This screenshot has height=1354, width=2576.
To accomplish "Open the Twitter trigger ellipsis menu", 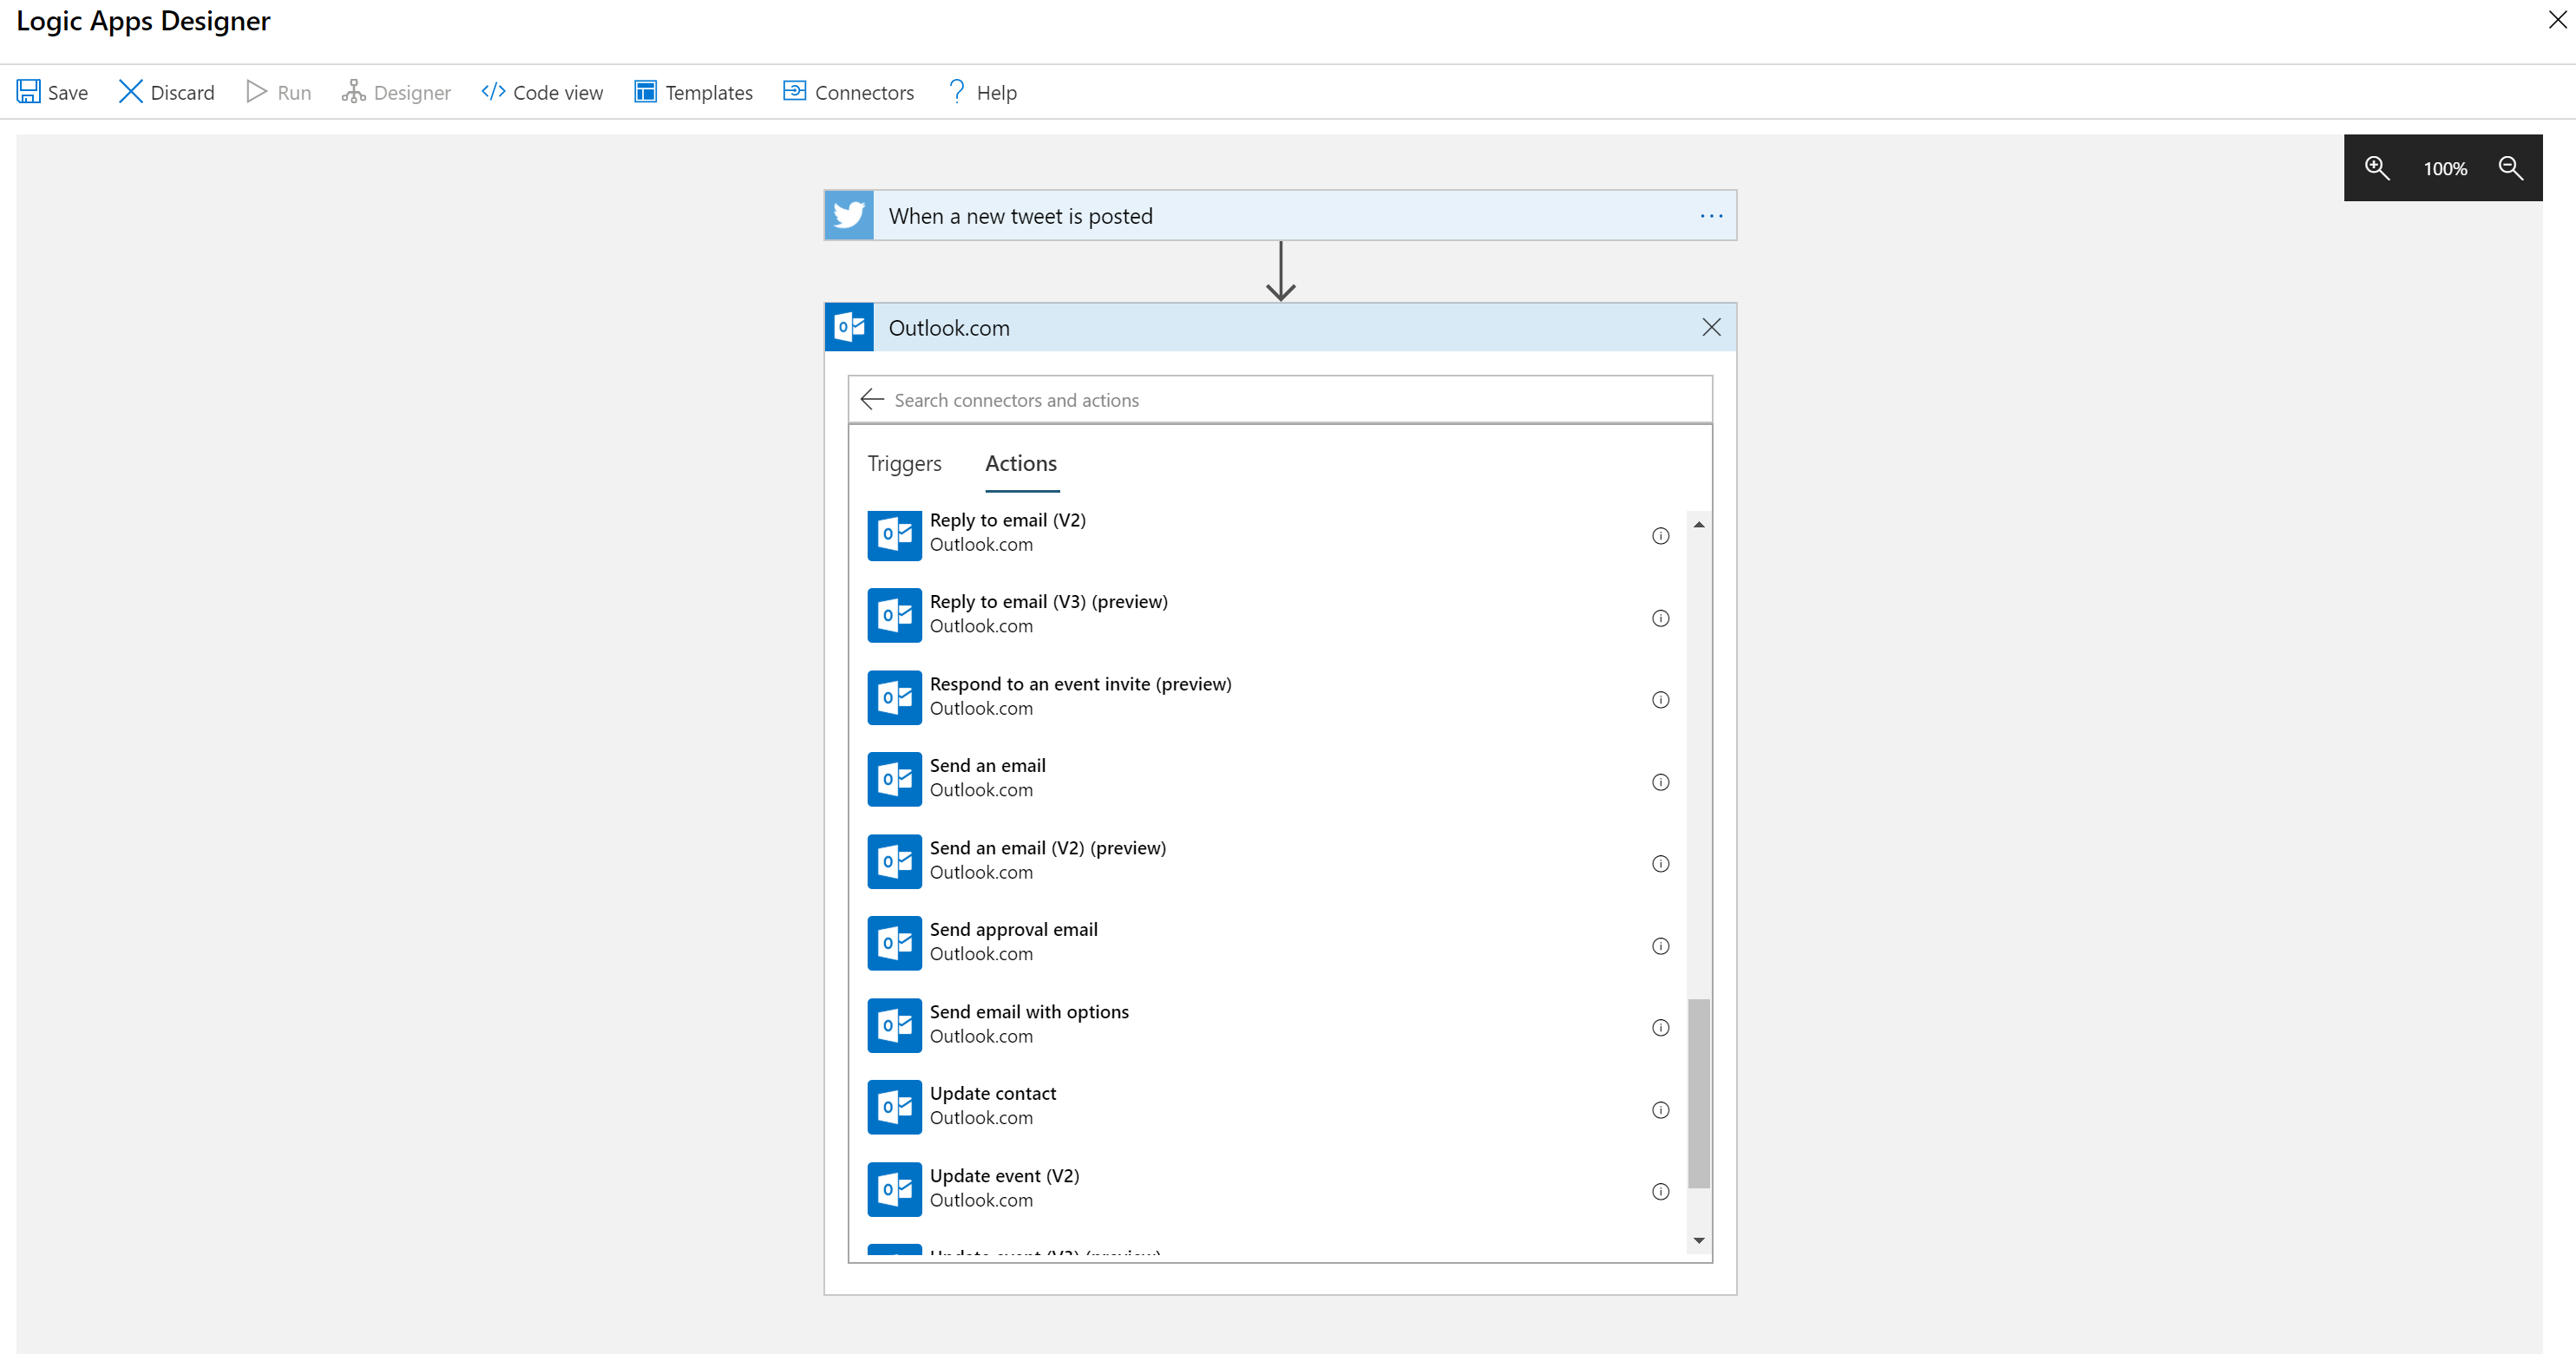I will [1711, 216].
